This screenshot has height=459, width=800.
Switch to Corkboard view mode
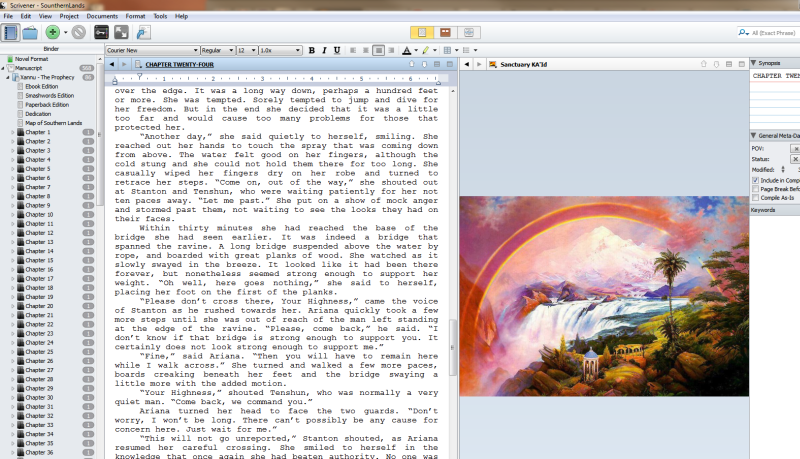coord(445,33)
